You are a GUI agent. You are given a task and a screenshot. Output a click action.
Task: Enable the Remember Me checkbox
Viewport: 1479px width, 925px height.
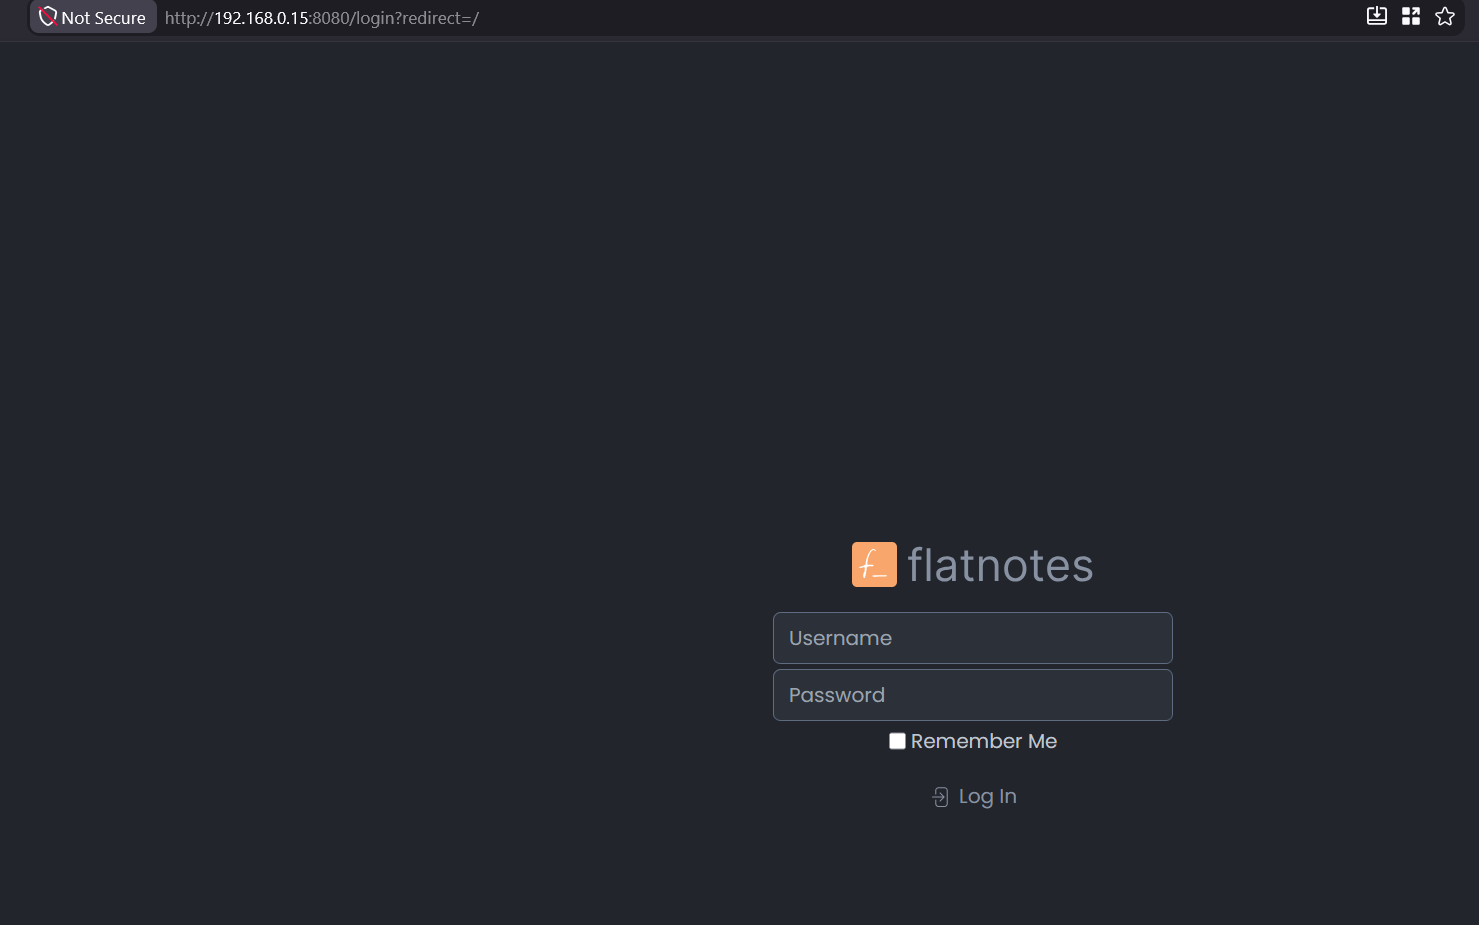[x=897, y=741]
